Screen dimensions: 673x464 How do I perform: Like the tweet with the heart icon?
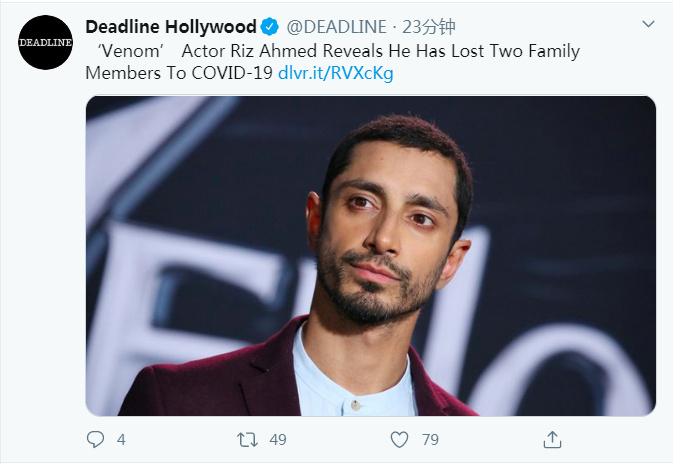[399, 440]
